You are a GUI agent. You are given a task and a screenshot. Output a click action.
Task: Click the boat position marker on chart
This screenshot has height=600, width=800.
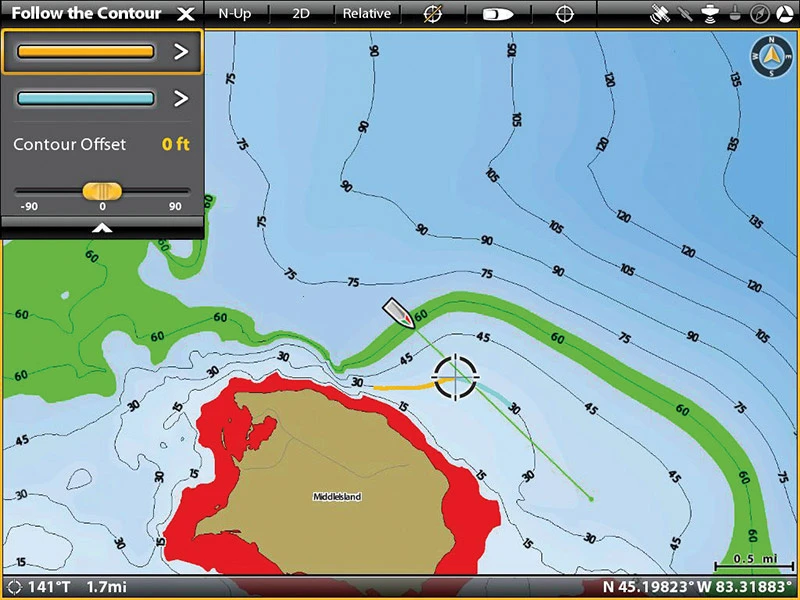pyautogui.click(x=400, y=314)
